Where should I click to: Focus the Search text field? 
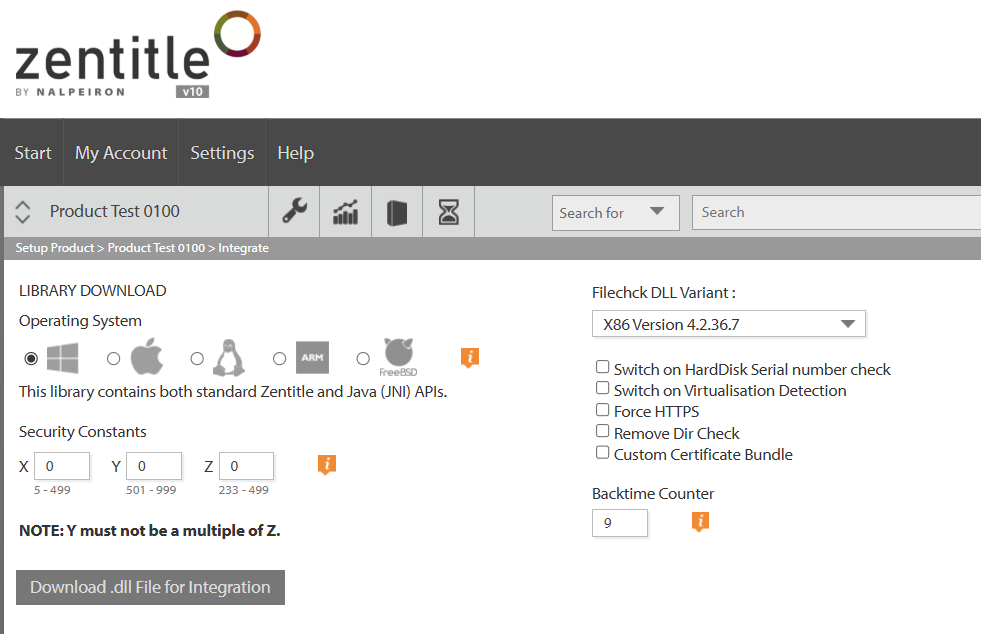(x=836, y=213)
